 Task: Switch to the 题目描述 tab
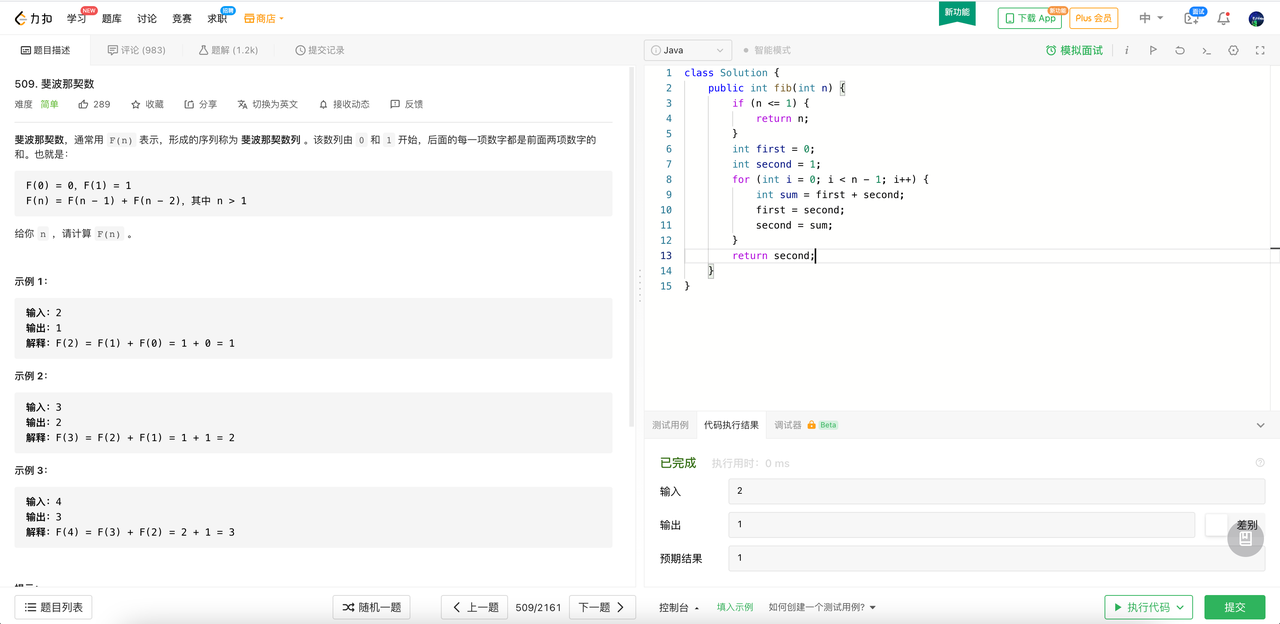pyautogui.click(x=46, y=50)
